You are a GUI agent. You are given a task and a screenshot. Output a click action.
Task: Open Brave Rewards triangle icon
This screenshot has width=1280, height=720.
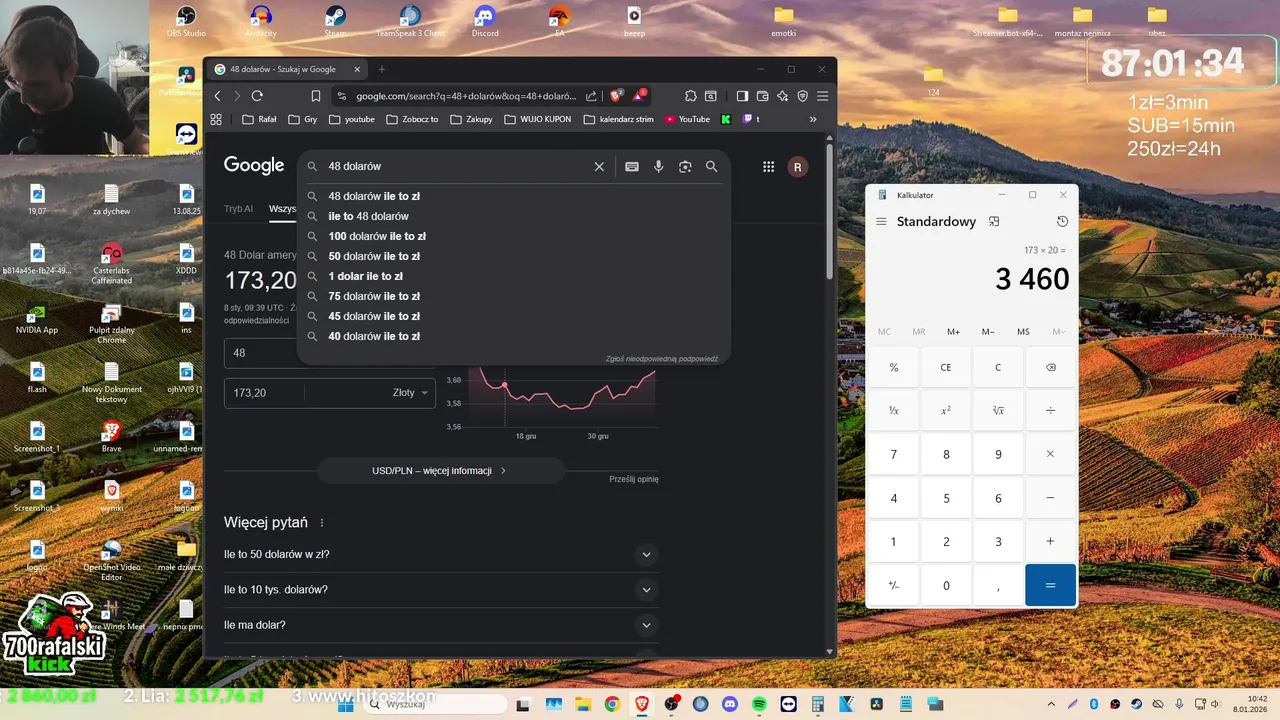(639, 95)
